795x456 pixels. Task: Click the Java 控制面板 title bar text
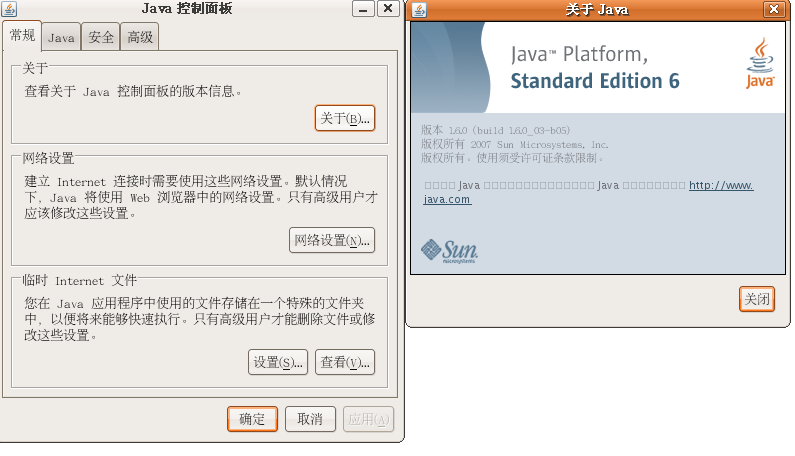click(187, 9)
